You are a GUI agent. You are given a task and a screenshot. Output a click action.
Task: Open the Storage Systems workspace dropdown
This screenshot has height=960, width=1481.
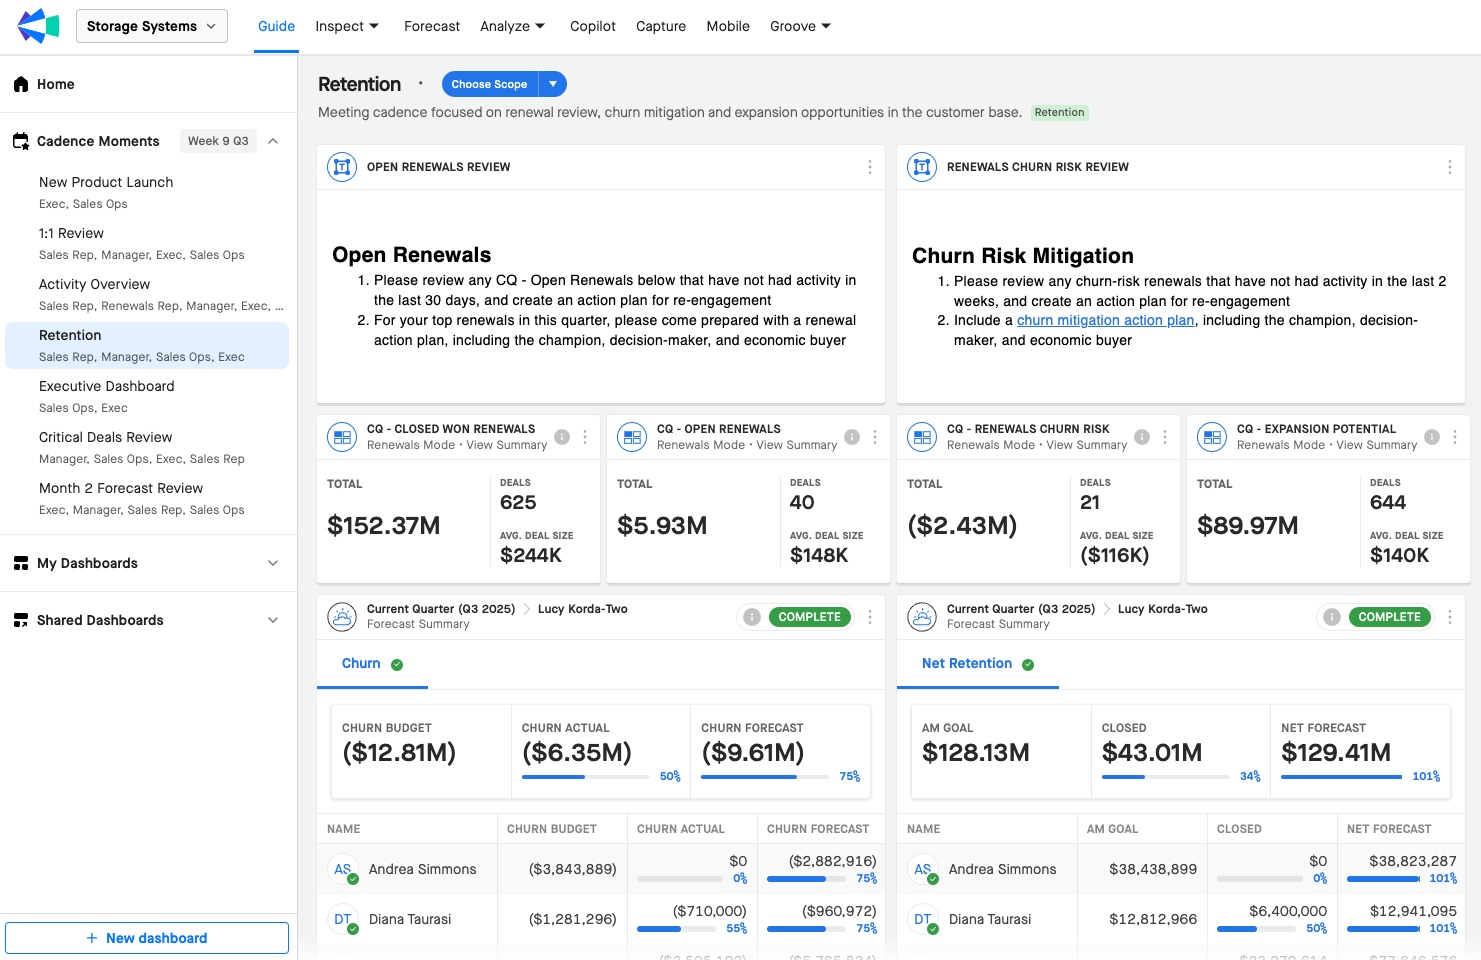pyautogui.click(x=151, y=26)
